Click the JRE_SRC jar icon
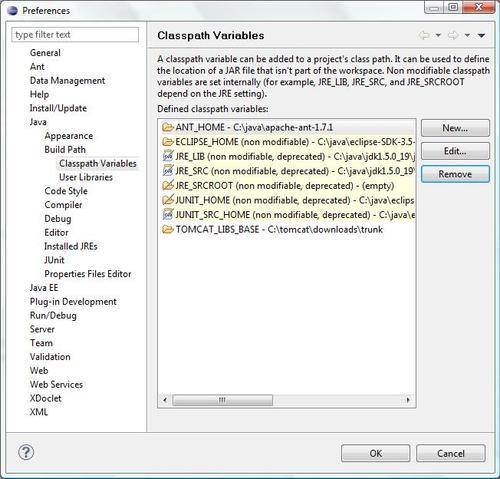The image size is (500, 479). coord(168,171)
